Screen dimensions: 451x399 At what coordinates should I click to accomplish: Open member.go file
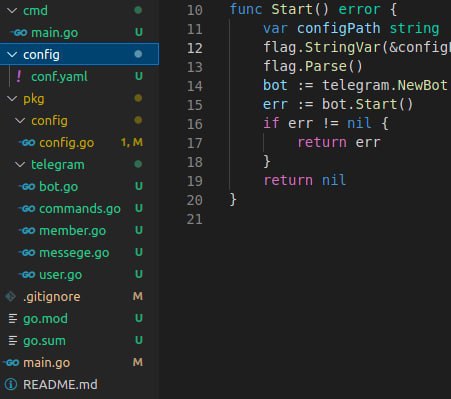point(73,231)
